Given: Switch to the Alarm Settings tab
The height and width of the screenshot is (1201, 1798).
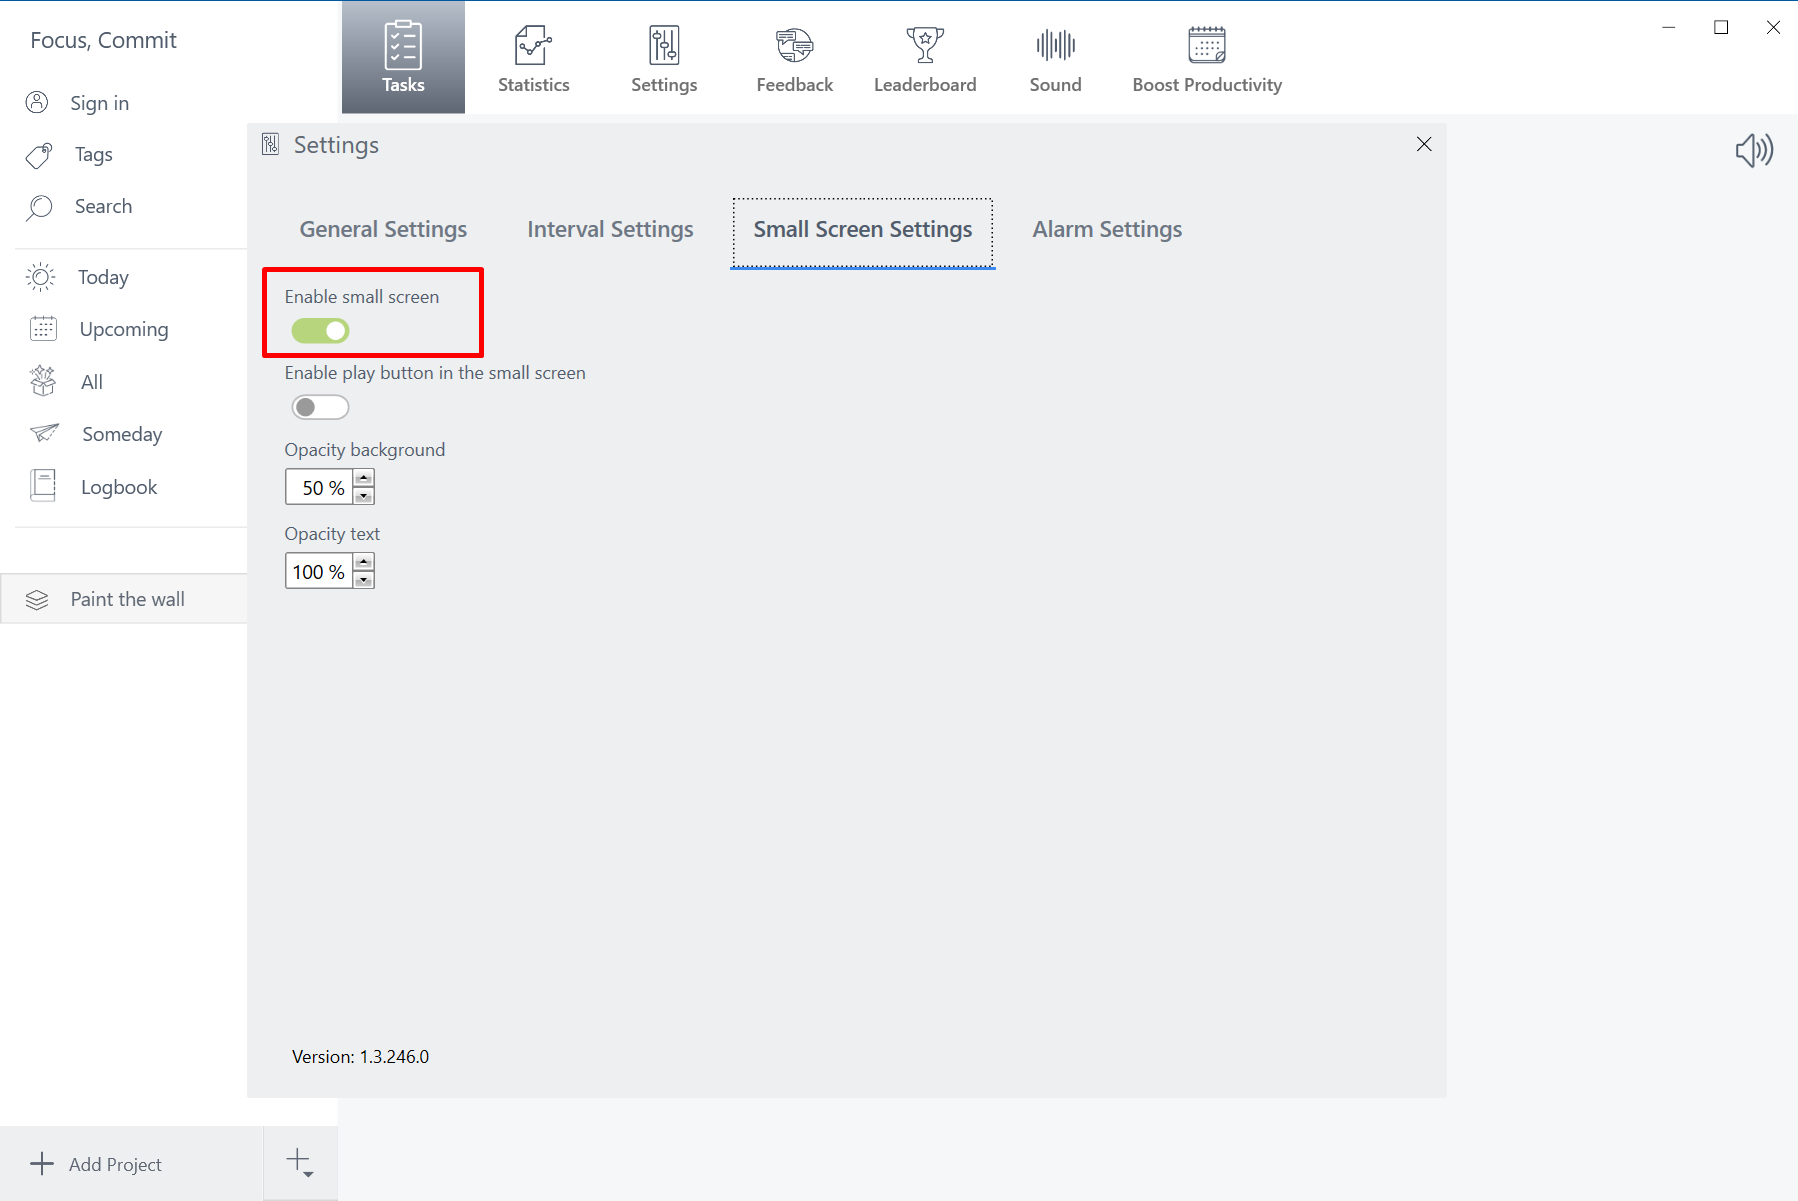Looking at the screenshot, I should coord(1106,230).
